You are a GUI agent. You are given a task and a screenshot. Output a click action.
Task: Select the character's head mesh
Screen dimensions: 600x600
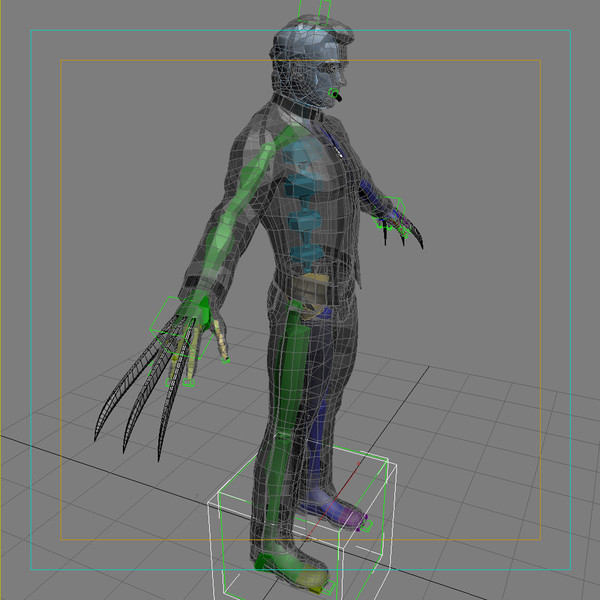pos(311,63)
